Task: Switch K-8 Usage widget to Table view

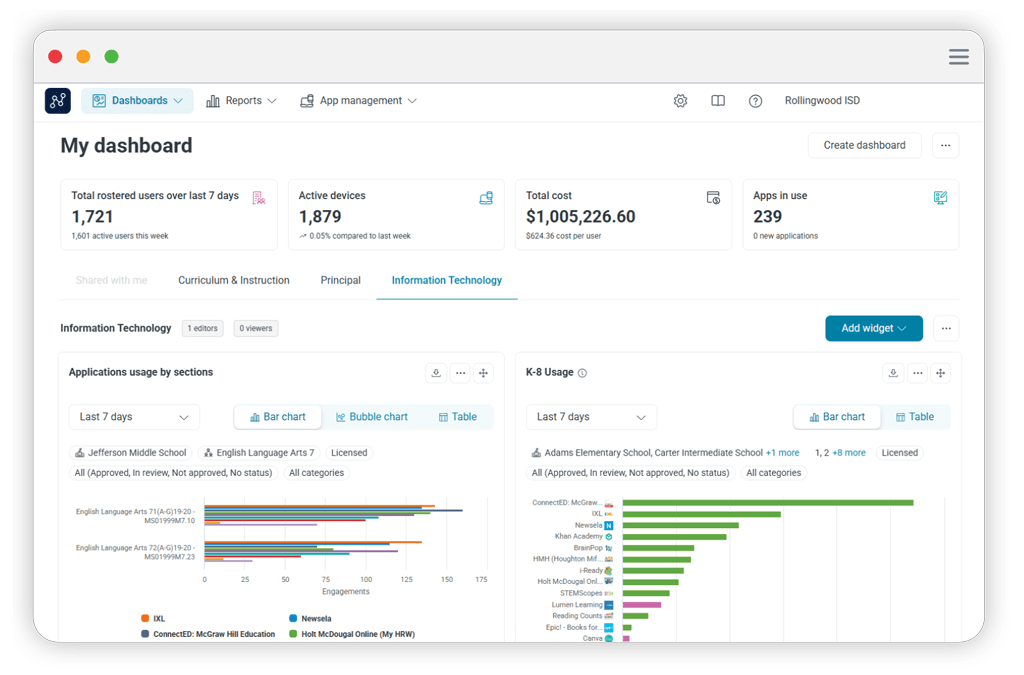Action: coord(918,417)
